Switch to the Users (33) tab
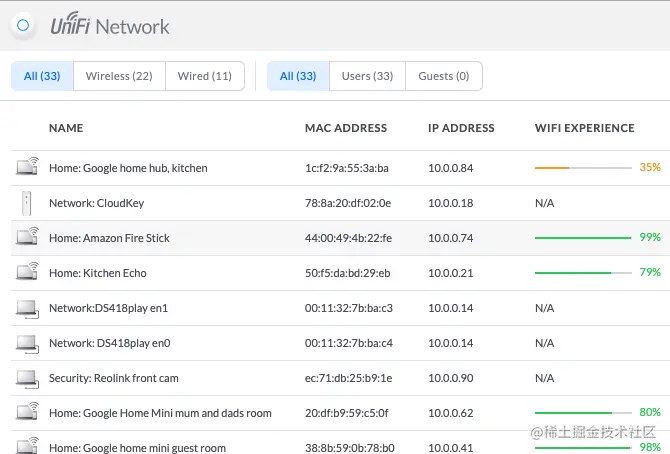The image size is (670, 454). [367, 76]
